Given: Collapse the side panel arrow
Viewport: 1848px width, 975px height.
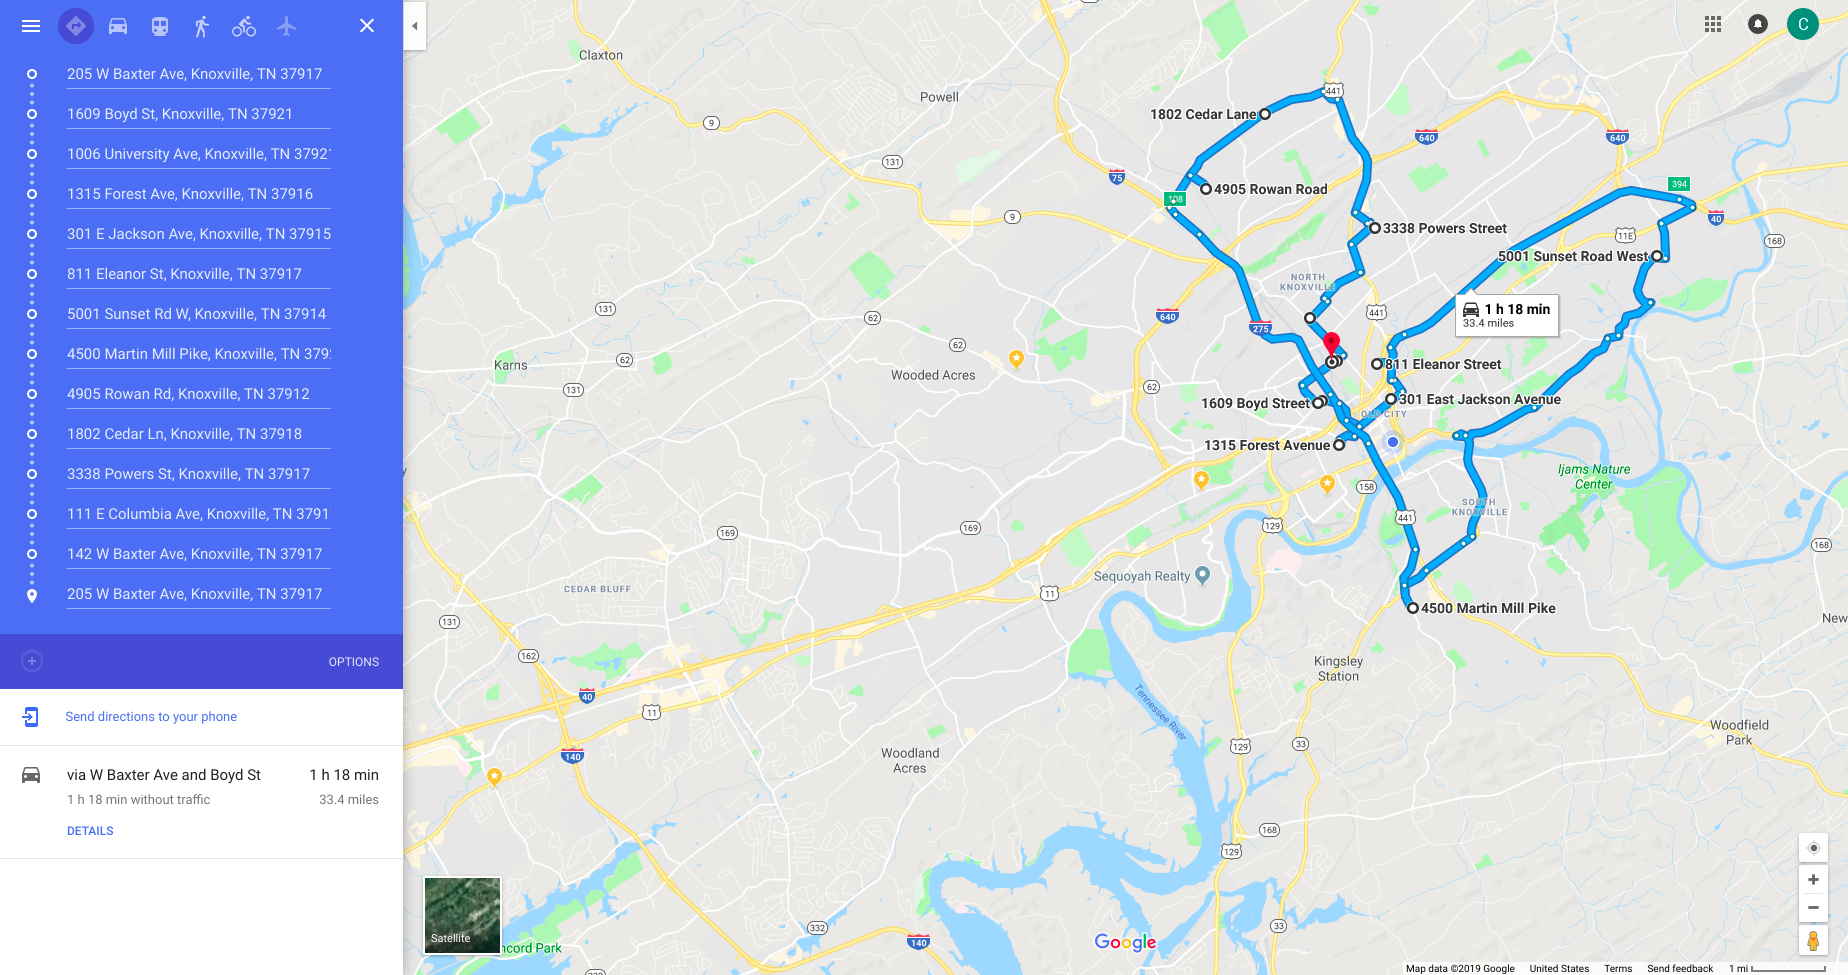Looking at the screenshot, I should (415, 26).
